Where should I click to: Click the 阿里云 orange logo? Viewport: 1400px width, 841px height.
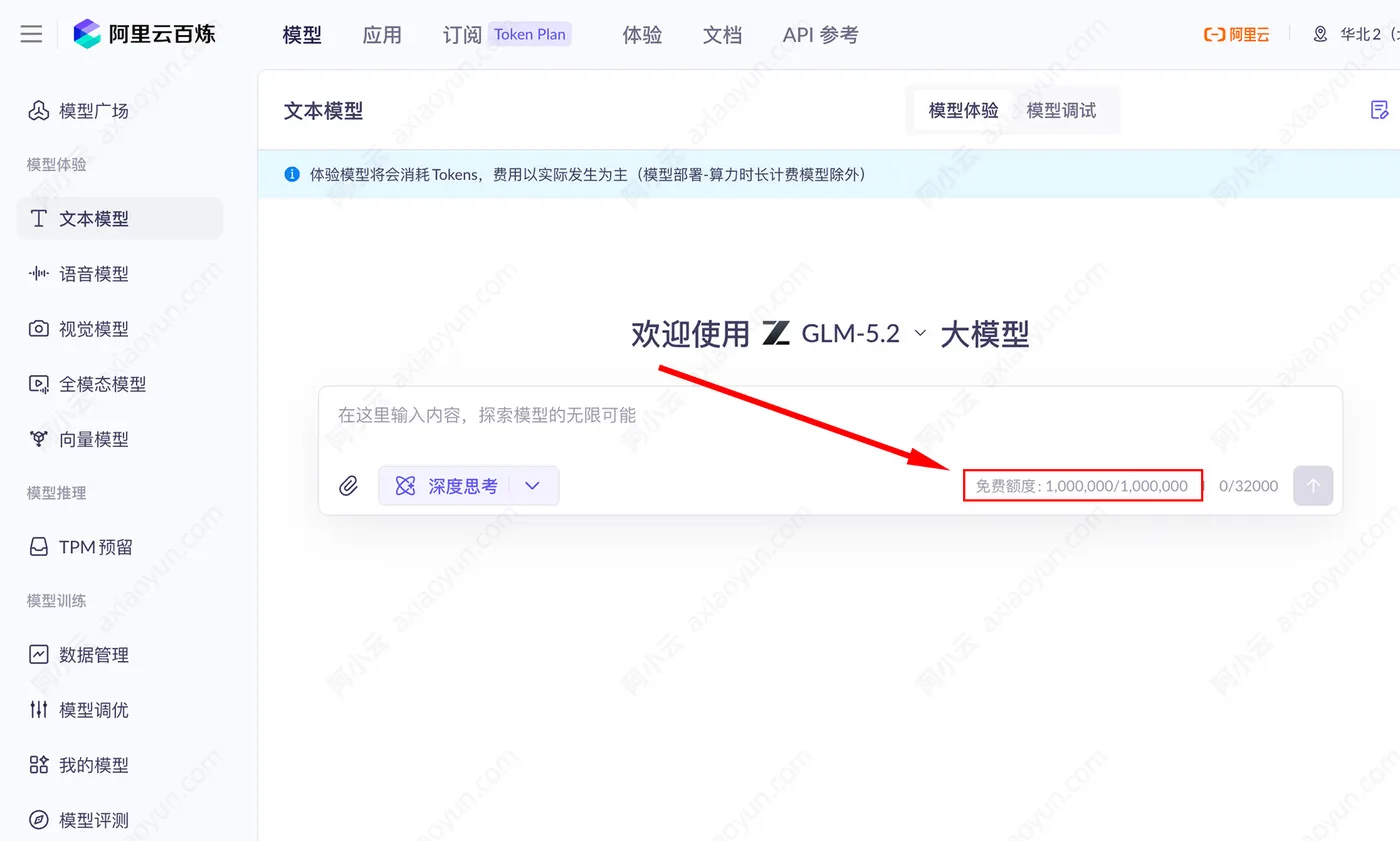point(1236,34)
